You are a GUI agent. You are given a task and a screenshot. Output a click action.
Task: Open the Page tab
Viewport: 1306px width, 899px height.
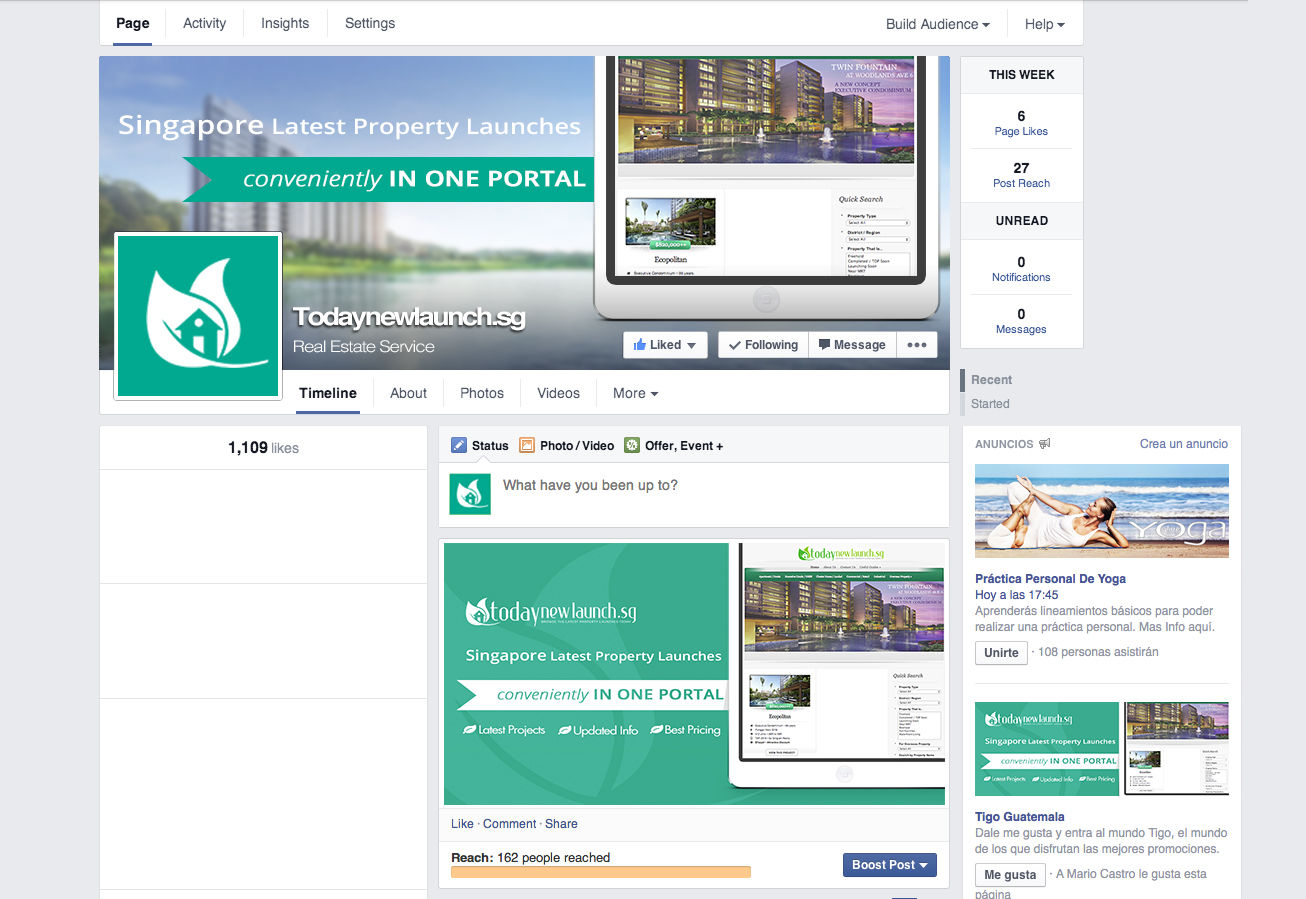click(x=133, y=23)
